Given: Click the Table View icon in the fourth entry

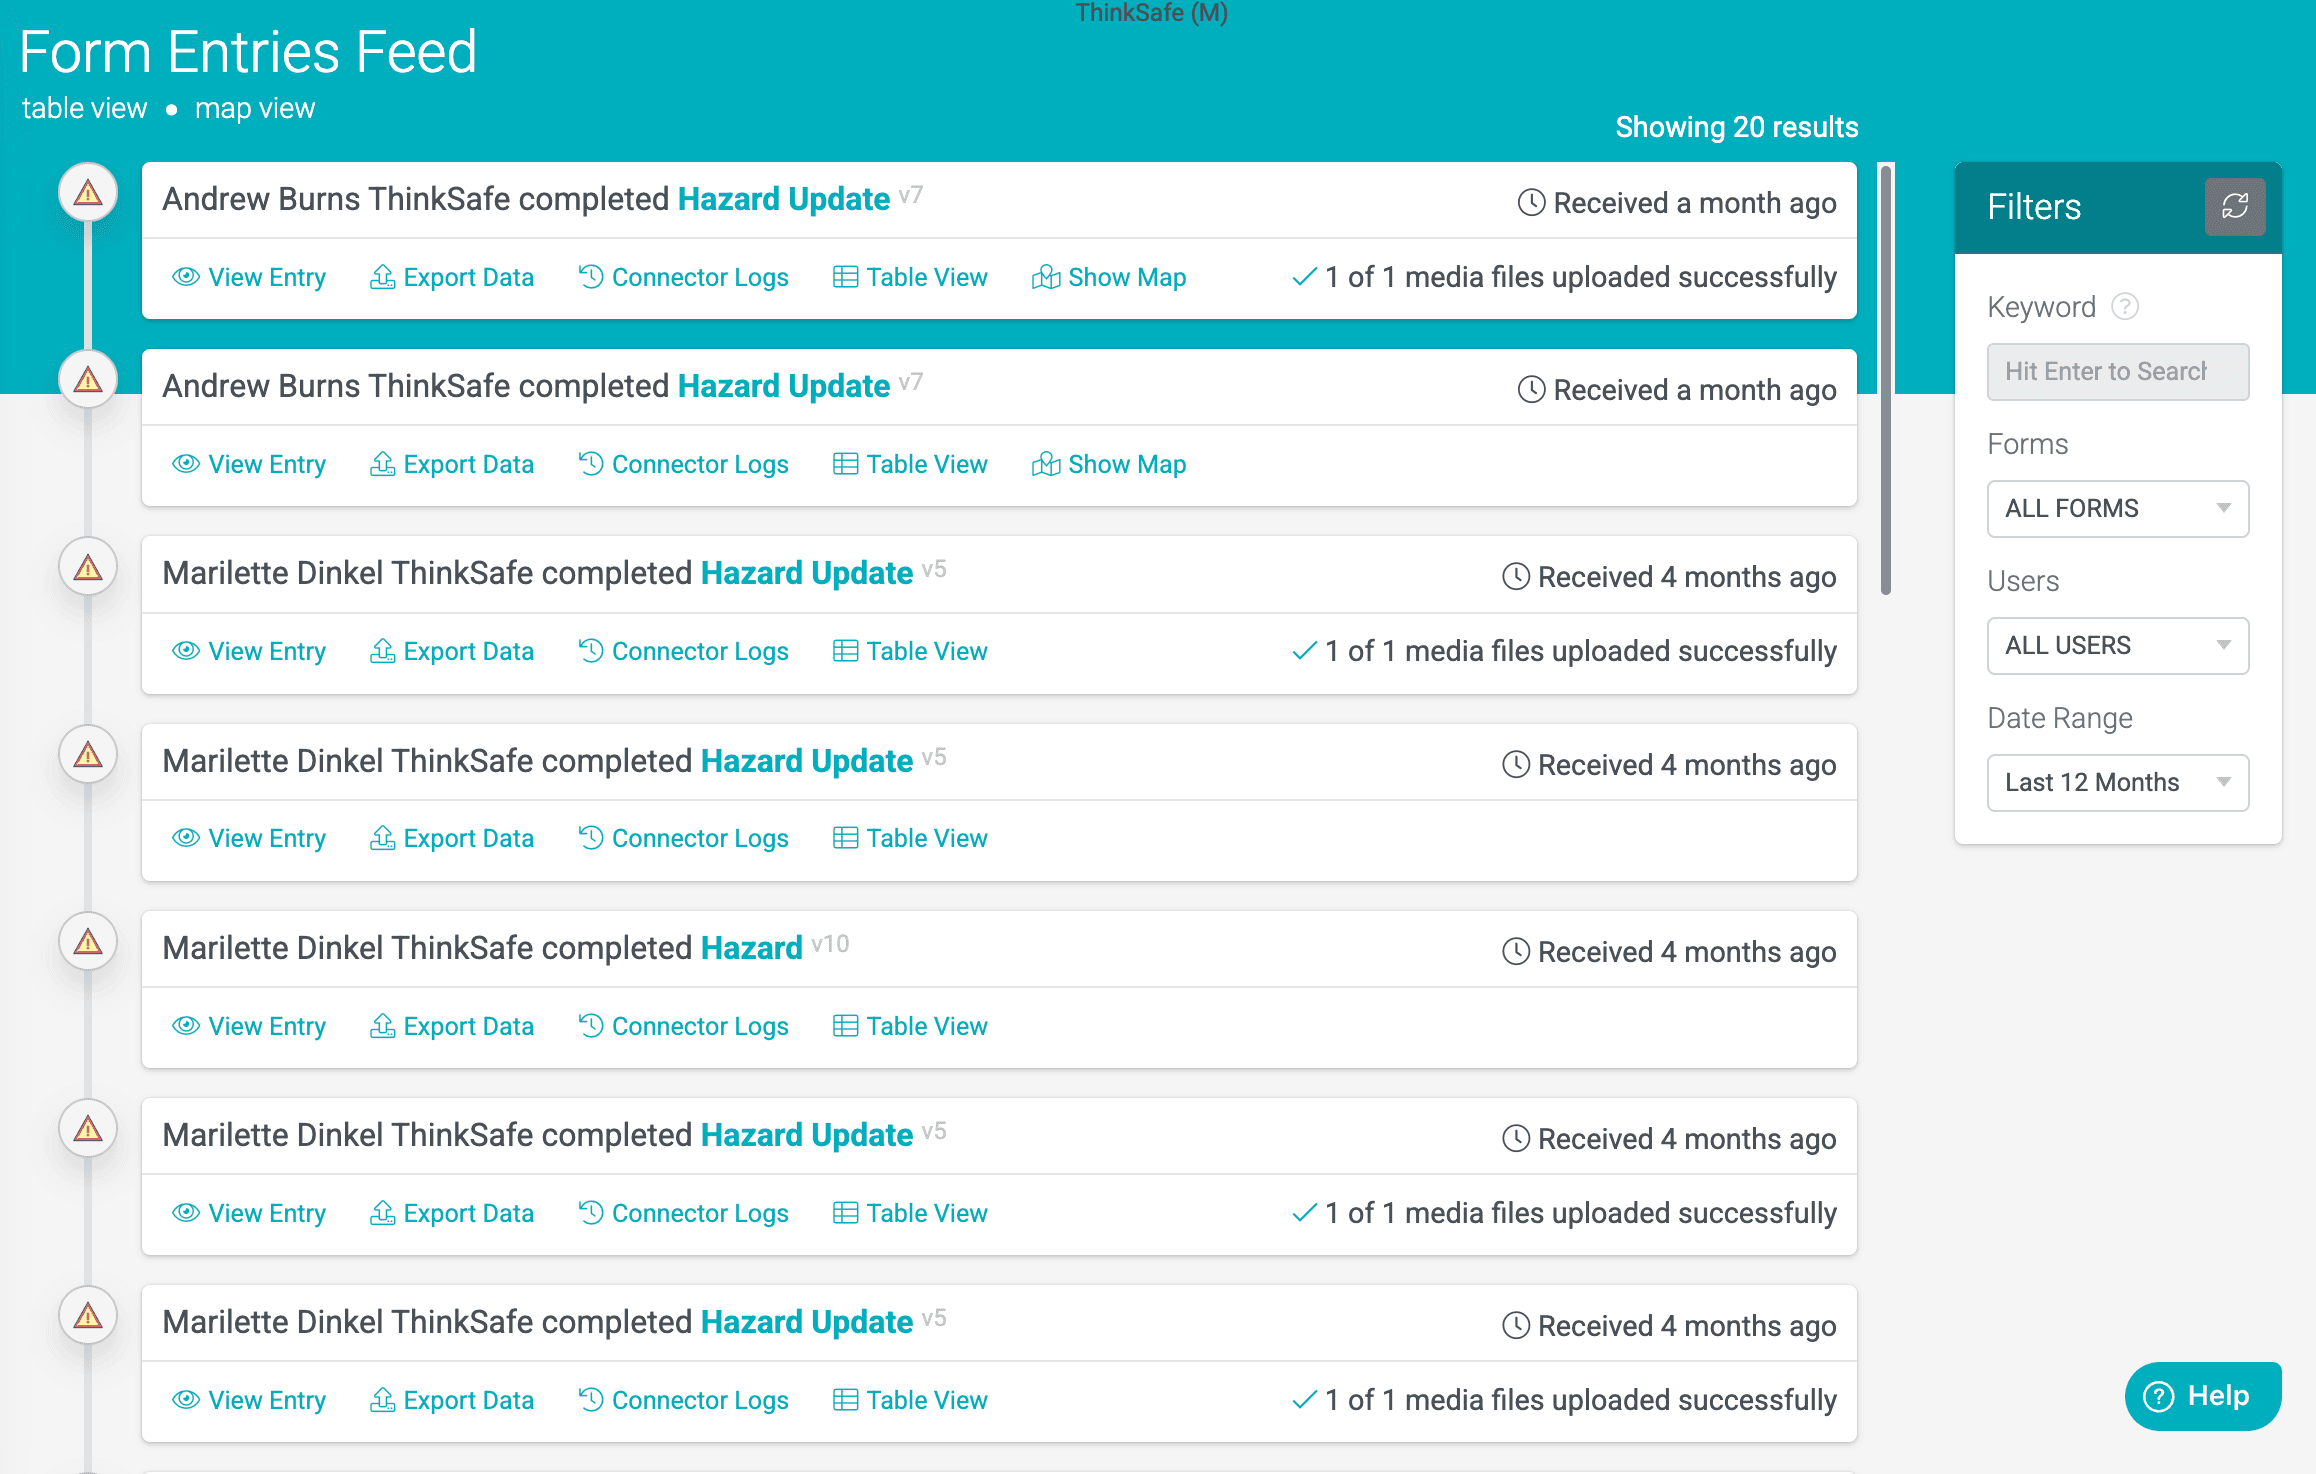Looking at the screenshot, I should 845,838.
